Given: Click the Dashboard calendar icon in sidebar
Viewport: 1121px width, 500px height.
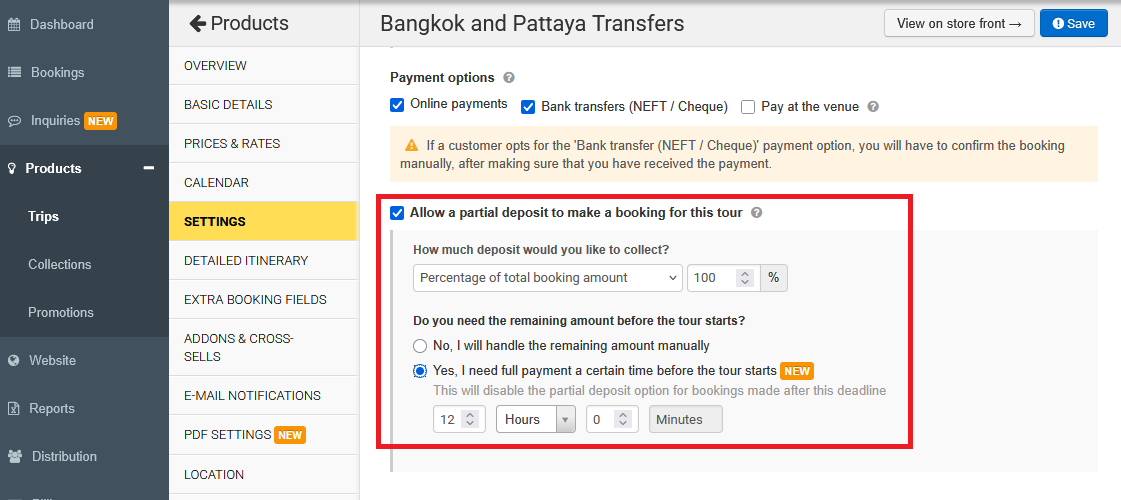Looking at the screenshot, I should [x=14, y=24].
